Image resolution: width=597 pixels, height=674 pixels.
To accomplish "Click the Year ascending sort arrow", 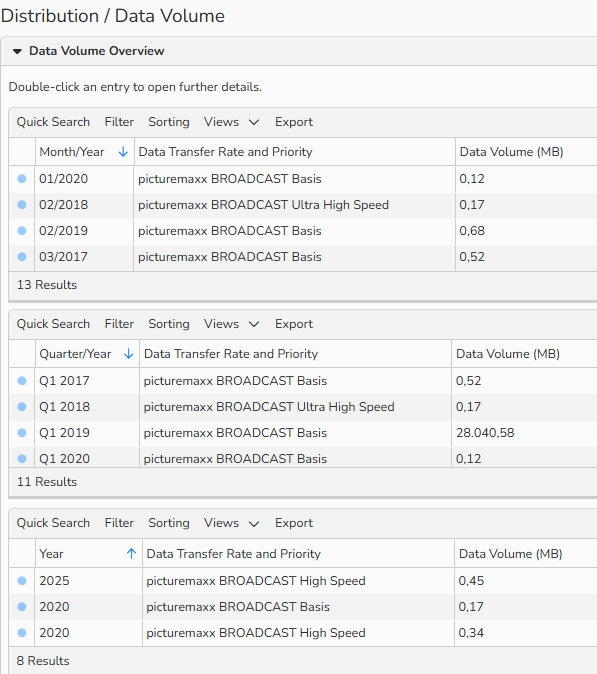I will pos(132,554).
